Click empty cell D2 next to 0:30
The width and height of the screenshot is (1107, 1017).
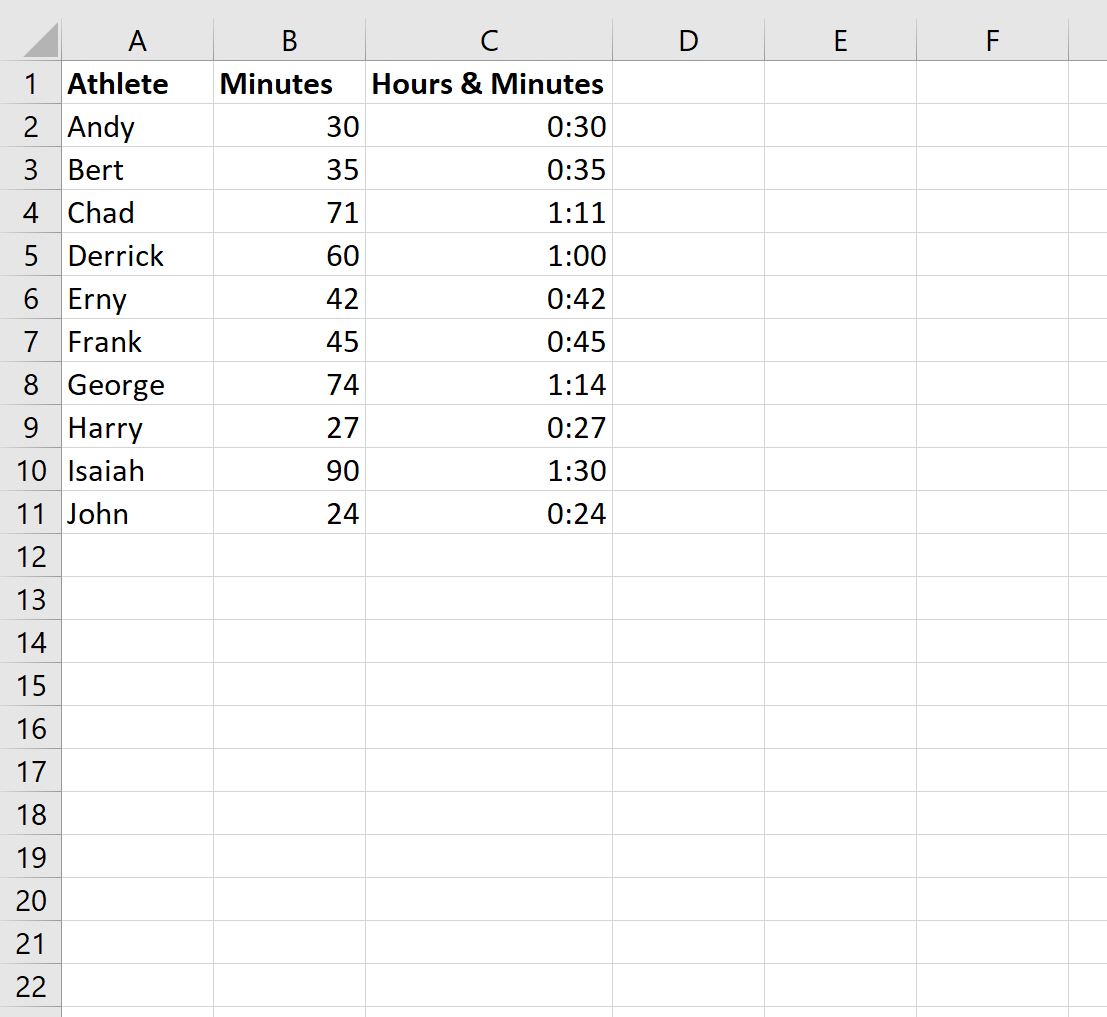tap(687, 127)
